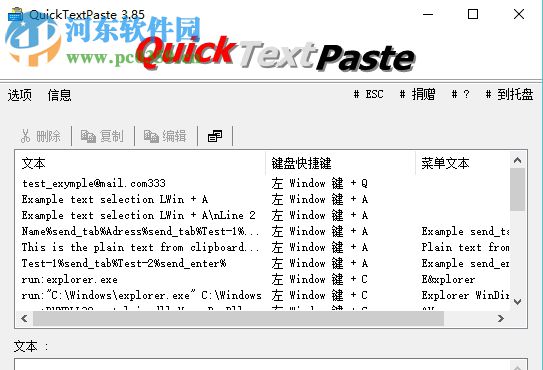Sort by the 文本 column header
543x370 pixels.
(x=141, y=163)
